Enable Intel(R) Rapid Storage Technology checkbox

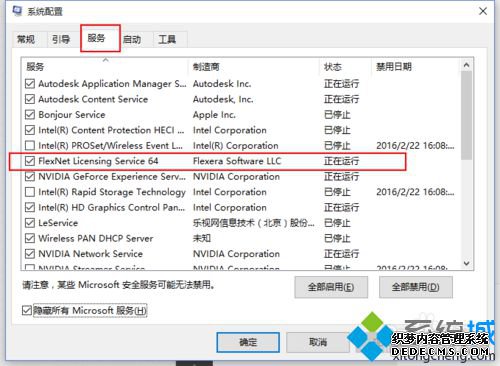point(30,192)
